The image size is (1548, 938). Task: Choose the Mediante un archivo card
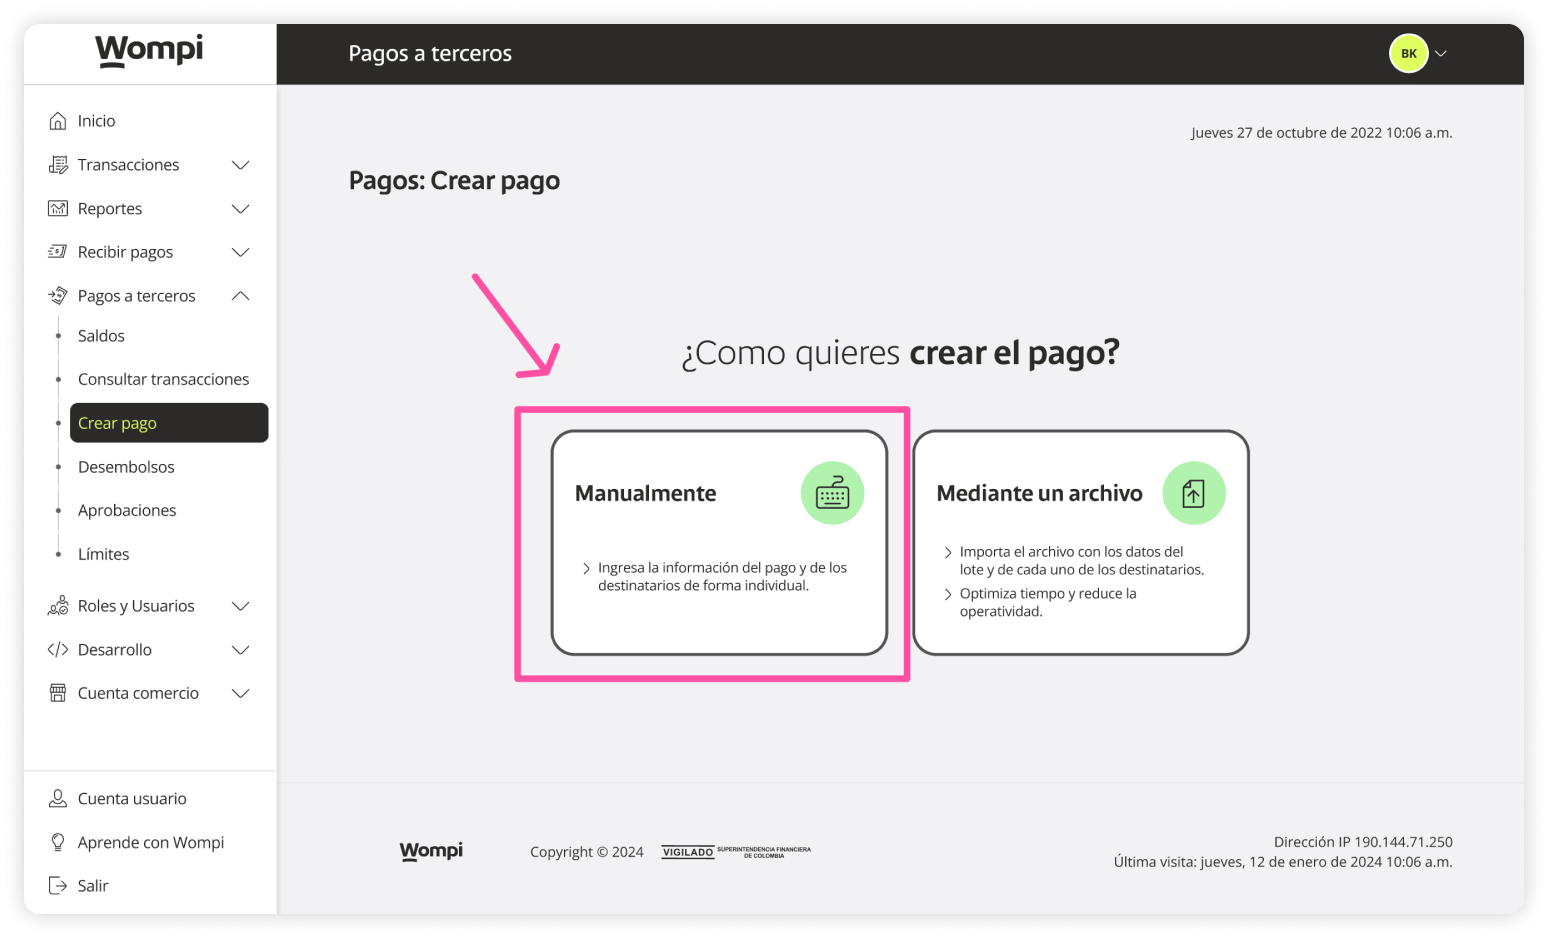1080,543
